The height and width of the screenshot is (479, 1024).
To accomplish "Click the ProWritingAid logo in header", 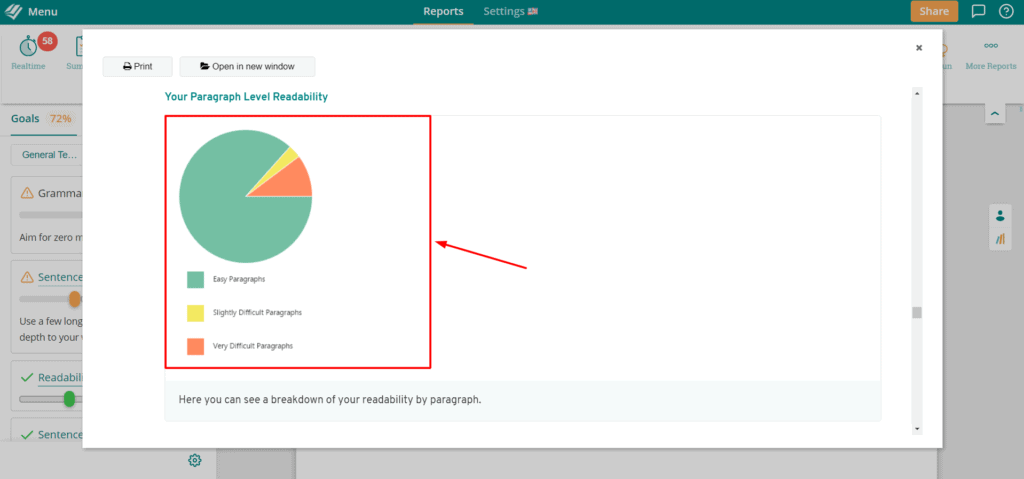I will point(13,12).
